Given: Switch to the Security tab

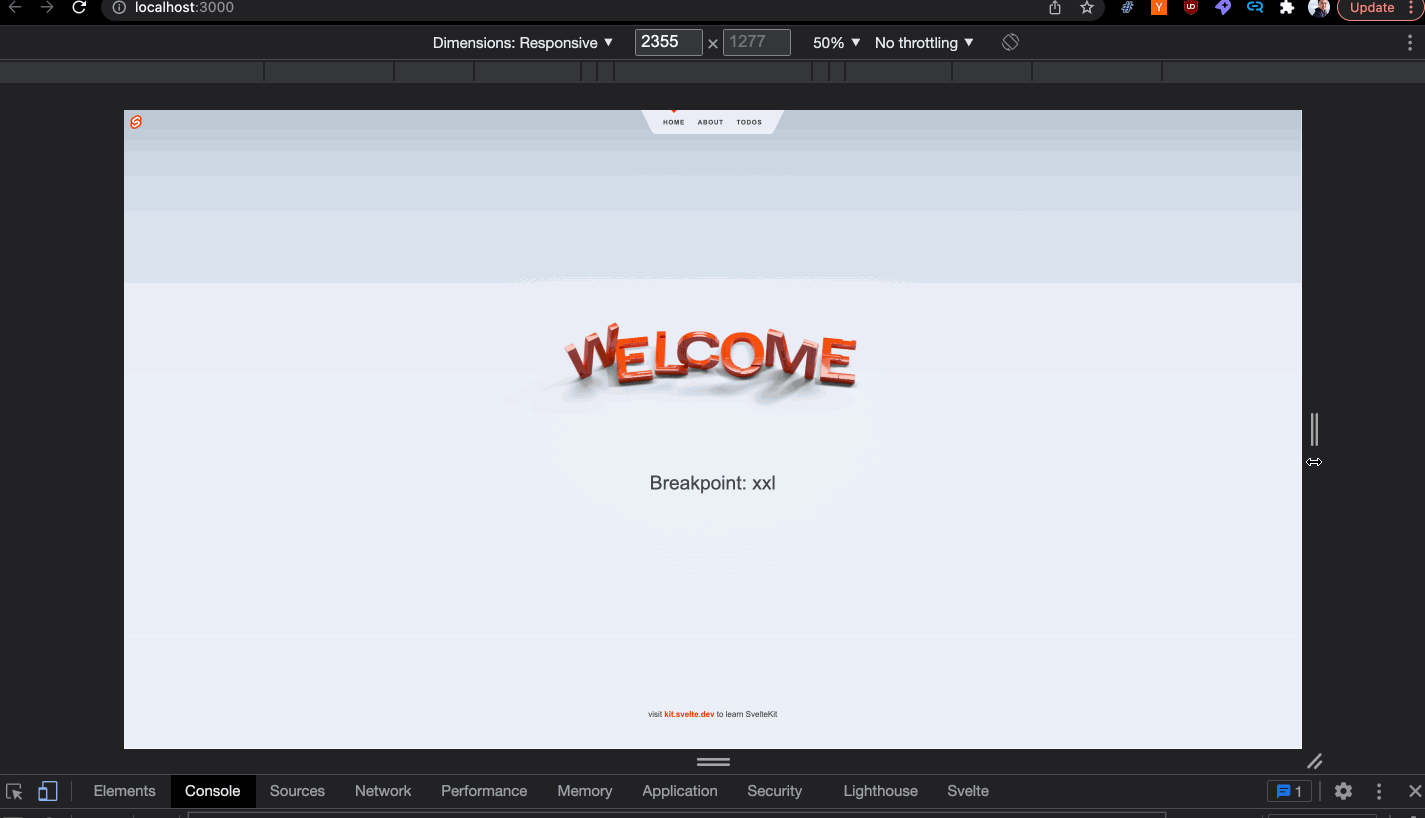Looking at the screenshot, I should coord(775,791).
